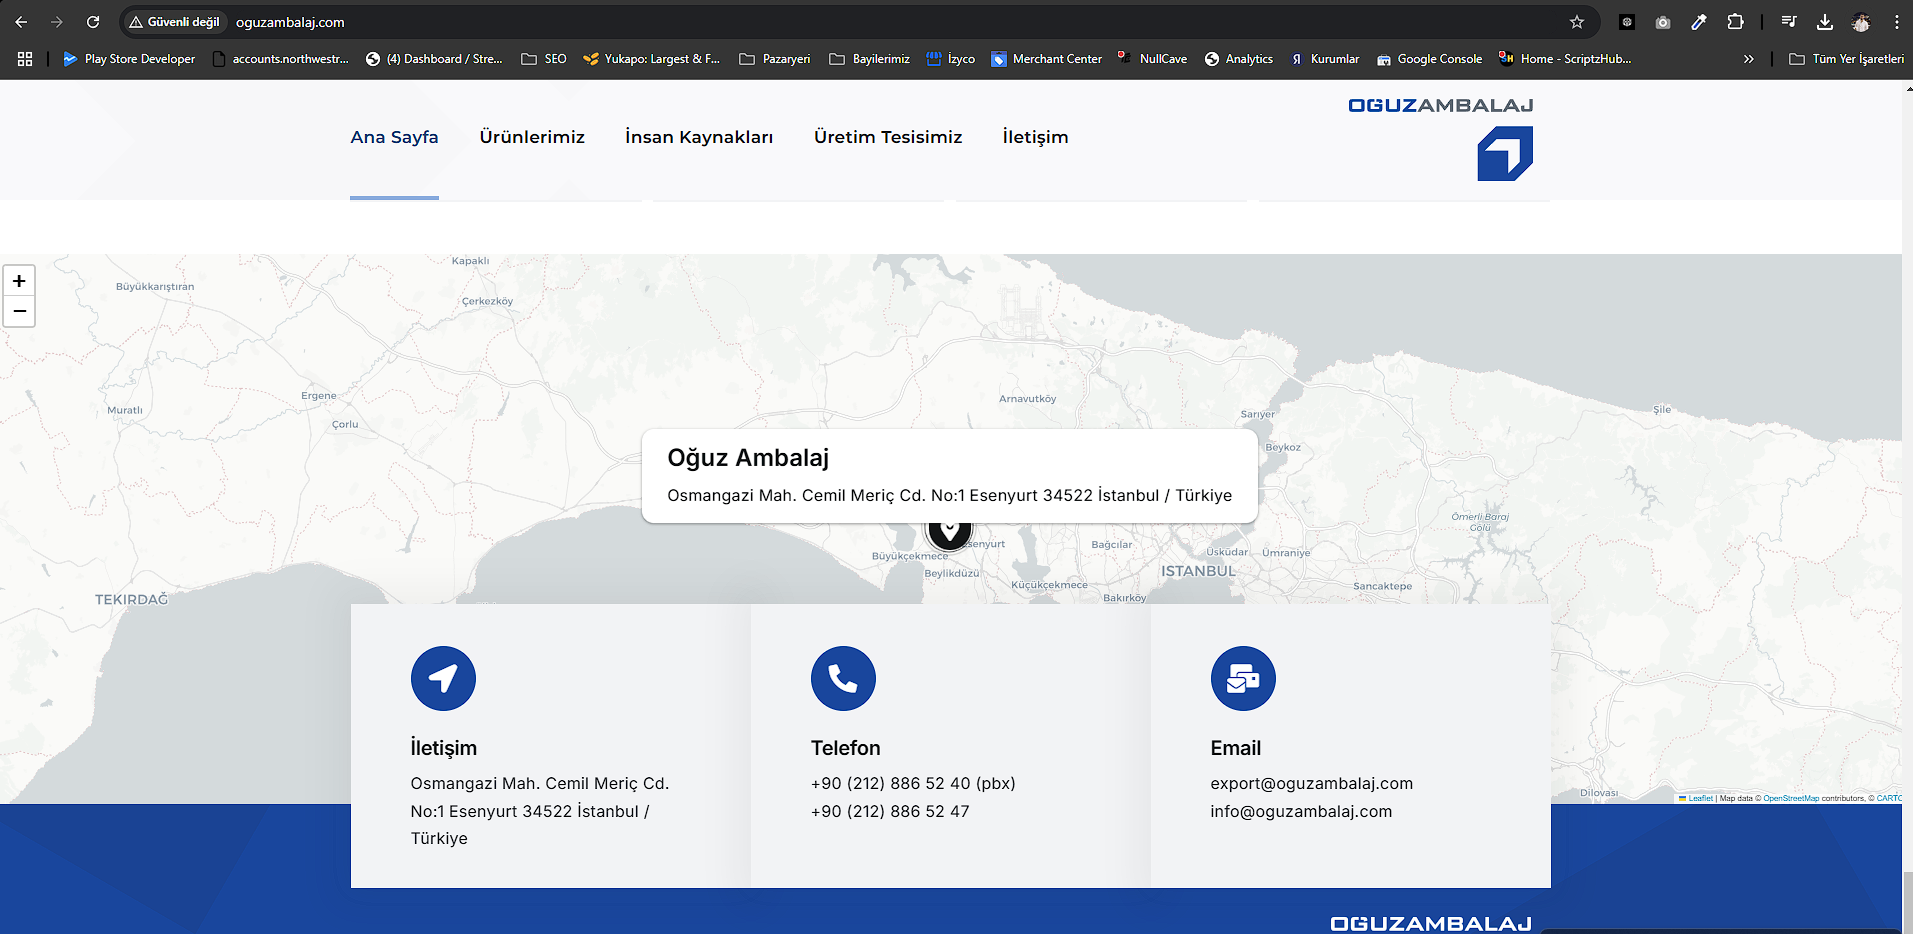1913x934 pixels.
Task: Expand the Tüm Yer İşaretleri folder
Action: tap(1847, 59)
